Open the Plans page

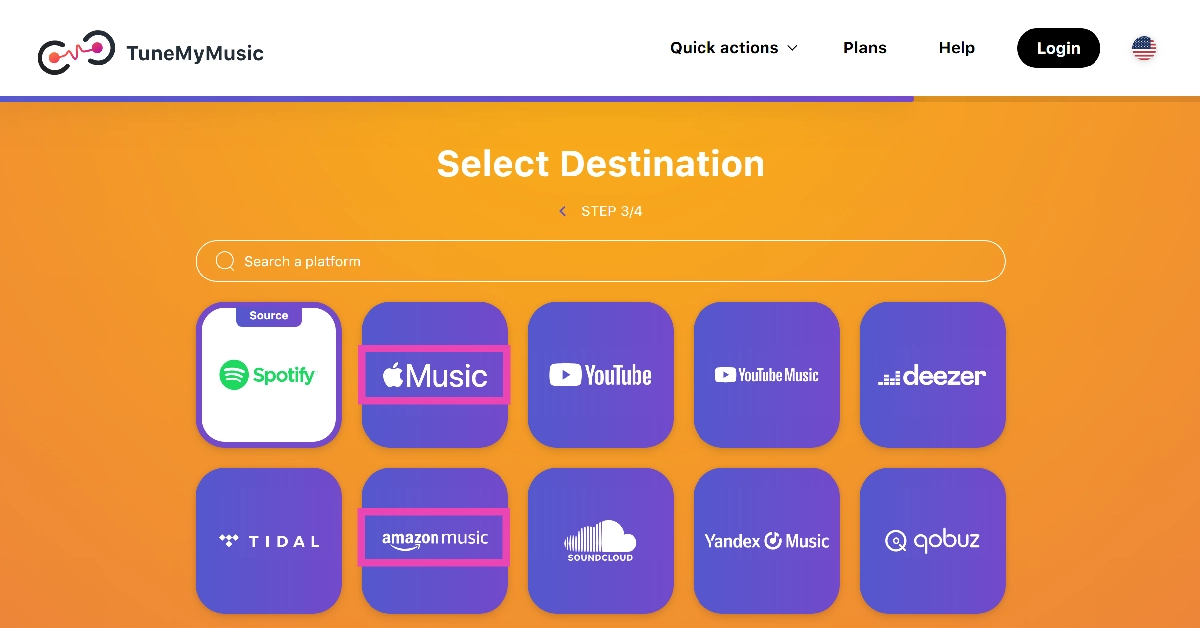click(x=865, y=48)
